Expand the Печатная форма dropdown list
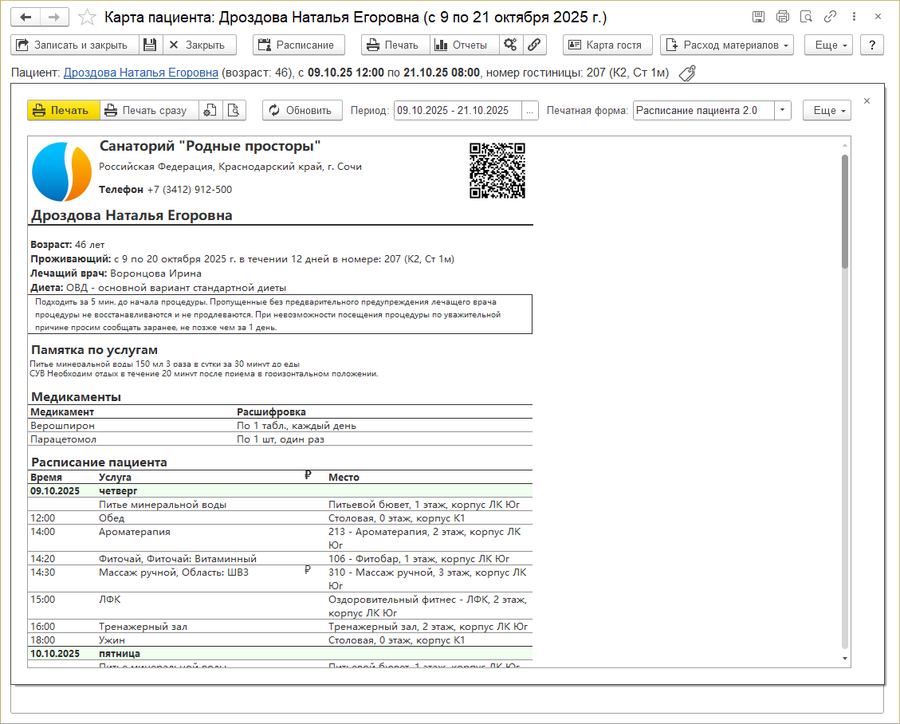The image size is (900, 724). [782, 110]
